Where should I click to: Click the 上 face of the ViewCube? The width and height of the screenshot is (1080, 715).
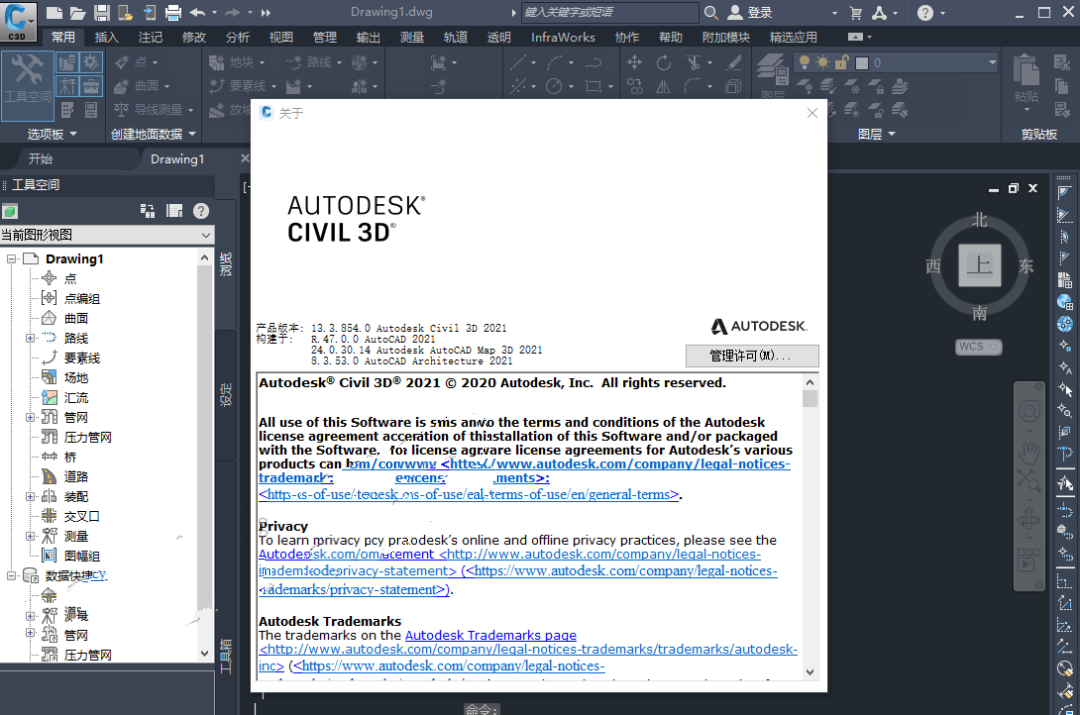click(x=979, y=265)
